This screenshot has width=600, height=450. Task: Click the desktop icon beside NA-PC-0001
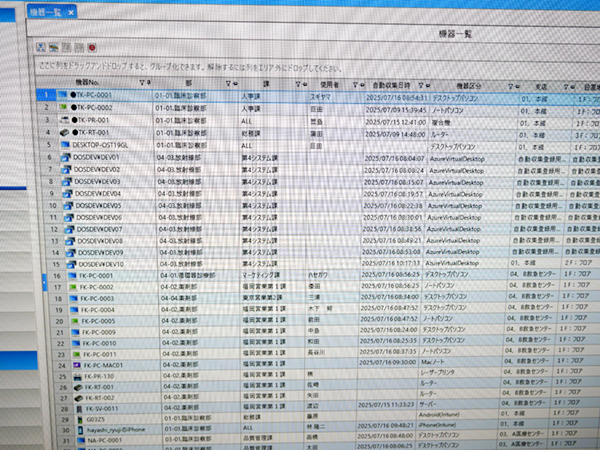coord(81,440)
